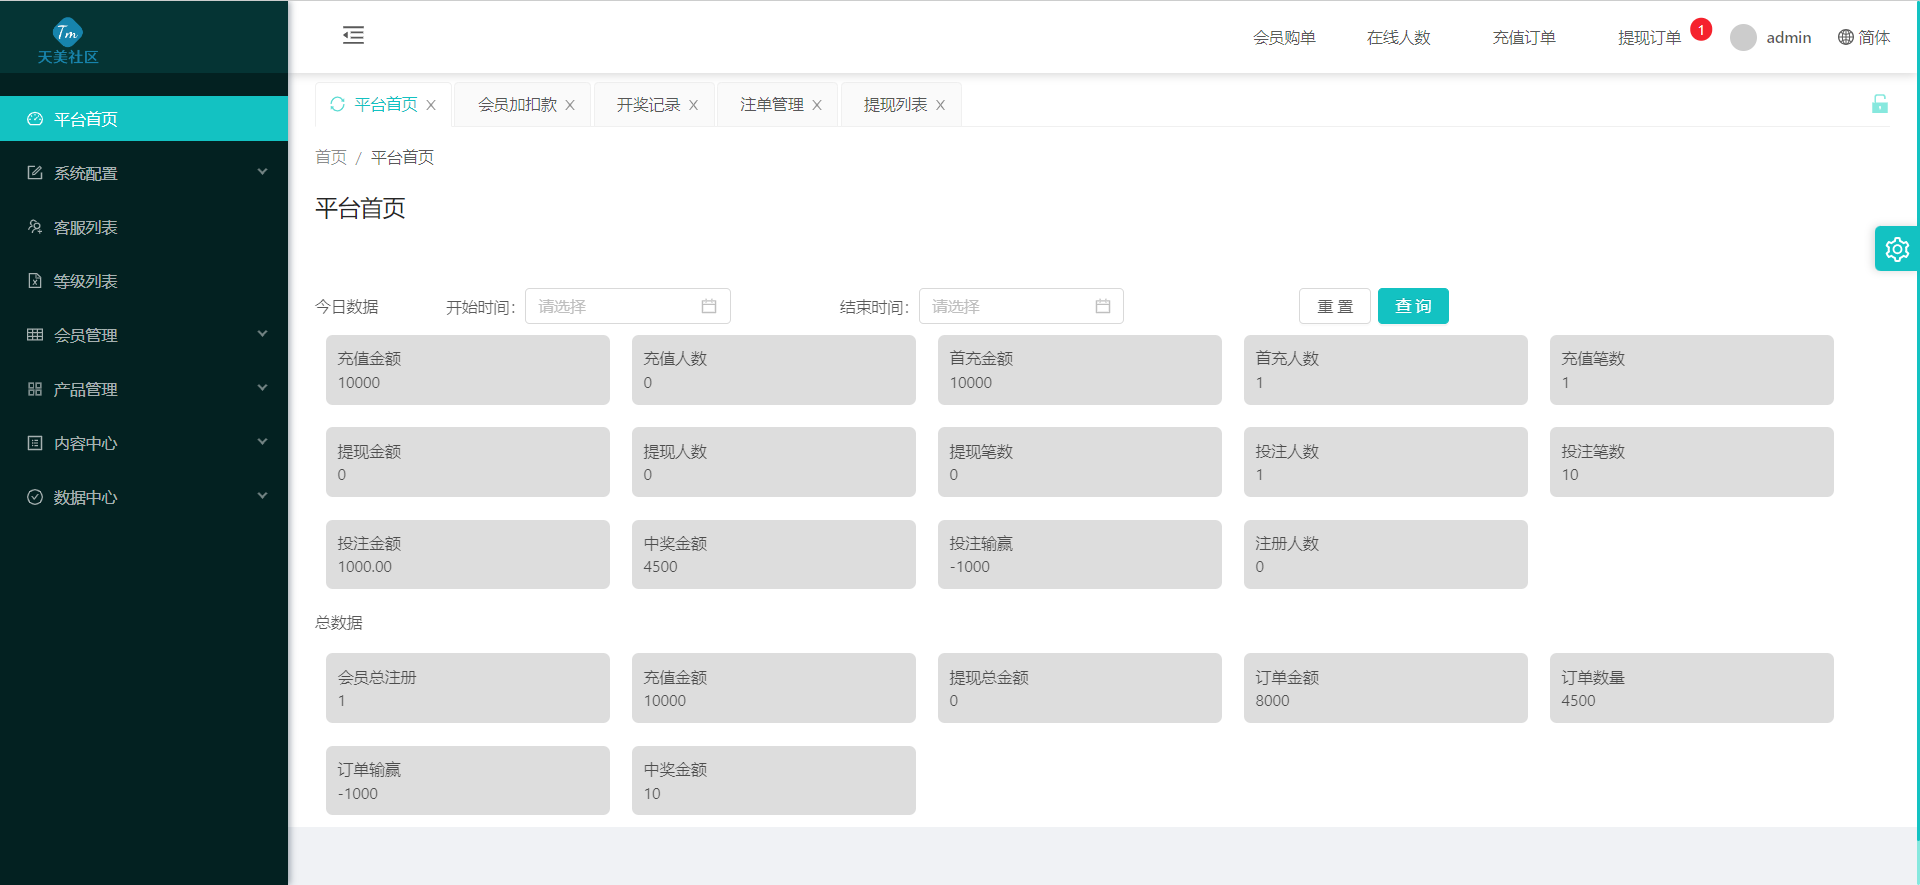Click the 产品管理 grid icon in sidebar

tap(35, 389)
